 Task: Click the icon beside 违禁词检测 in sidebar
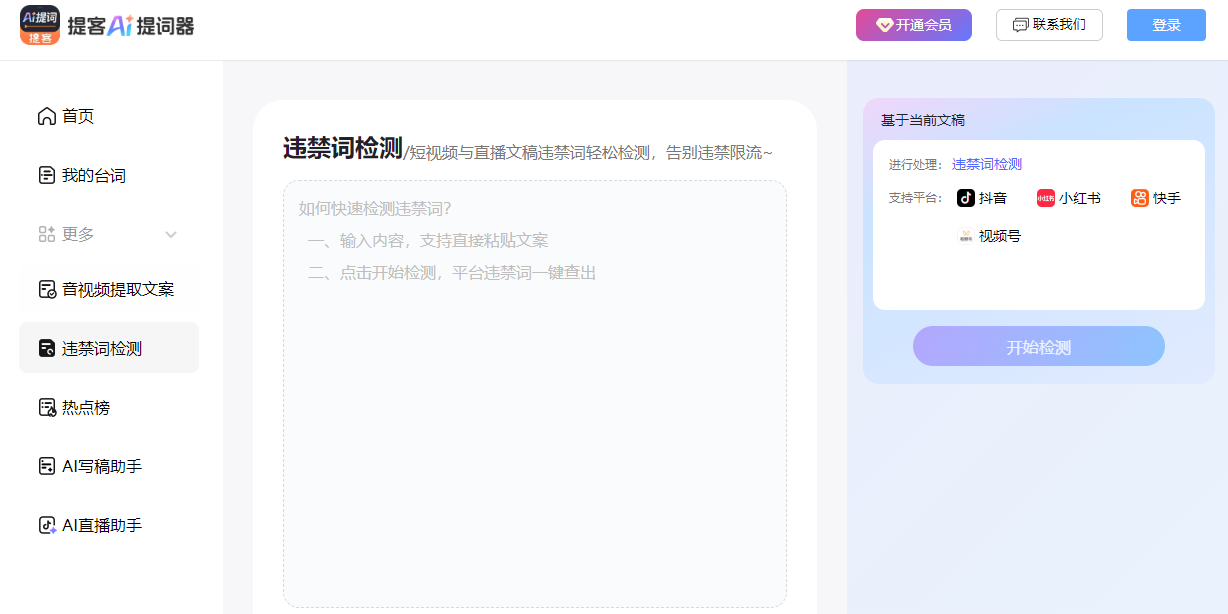47,348
